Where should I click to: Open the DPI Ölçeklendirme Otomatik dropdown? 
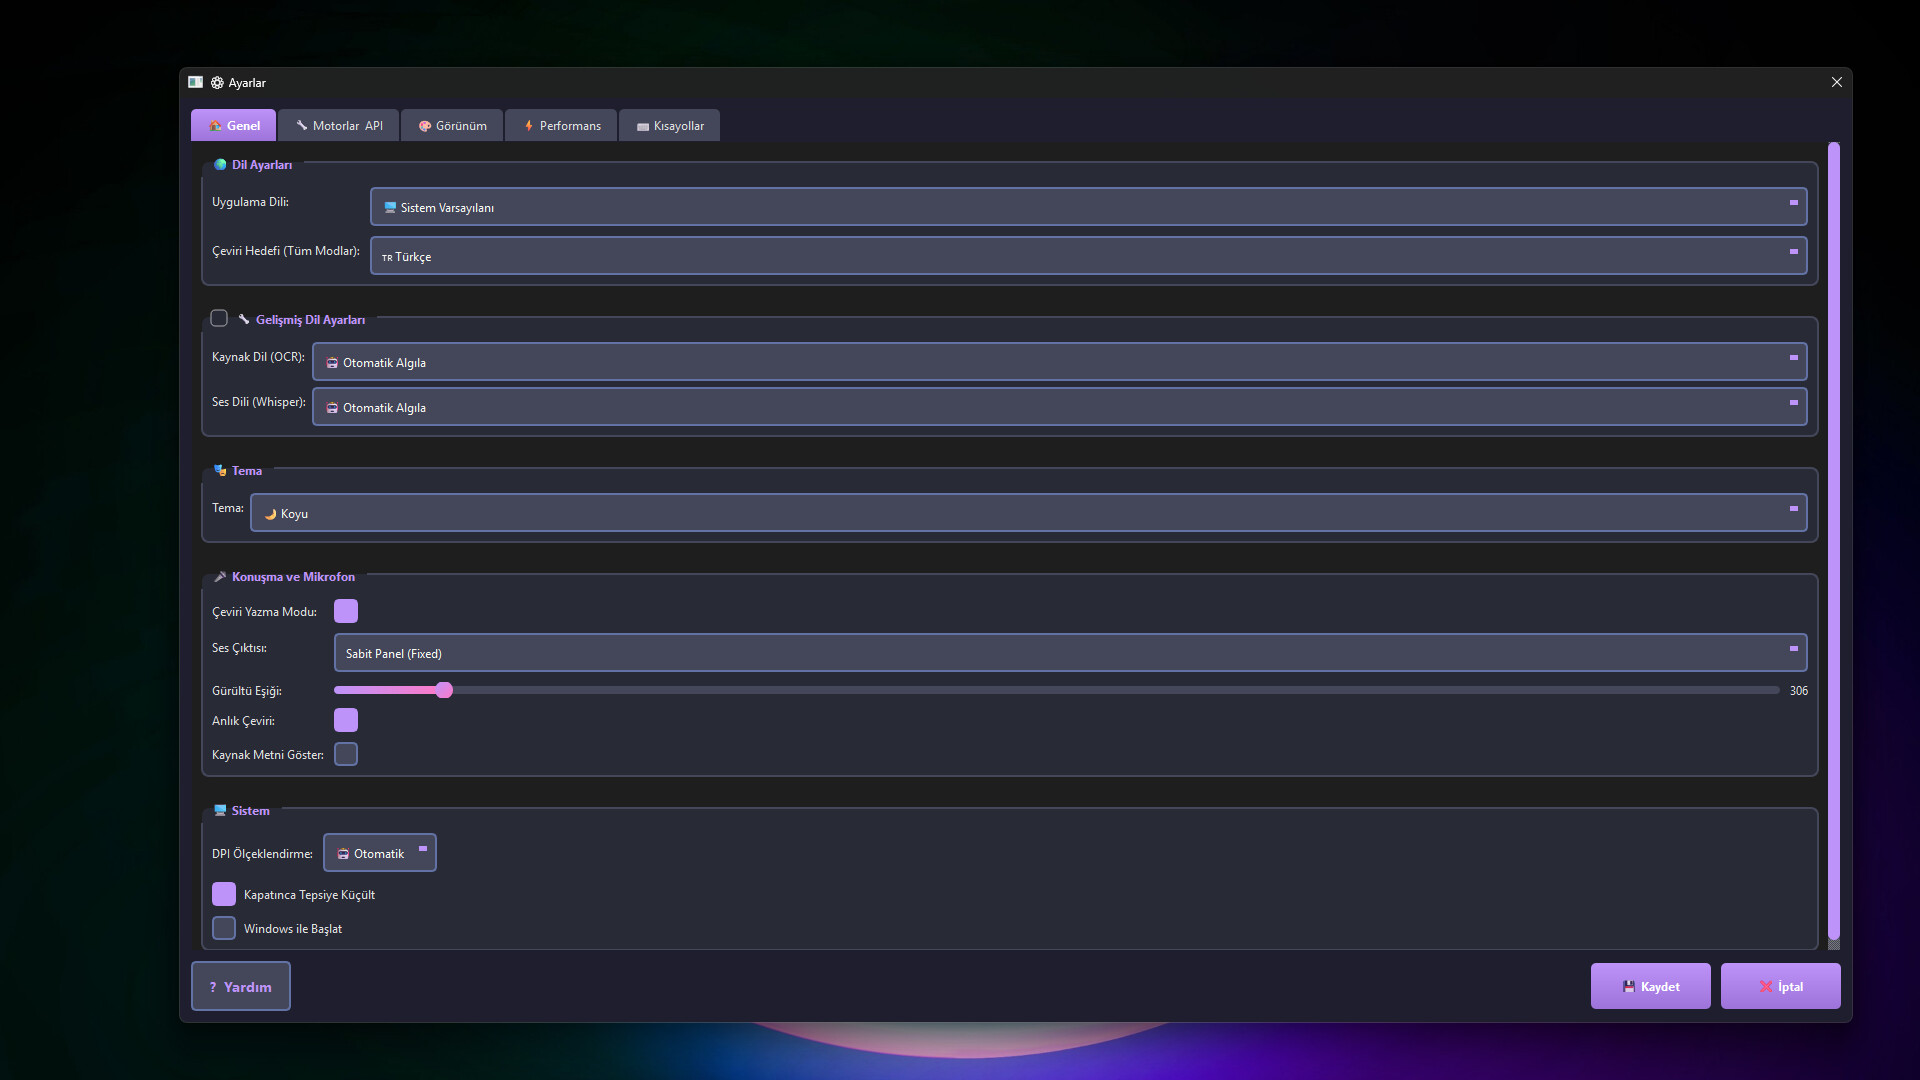tap(380, 853)
